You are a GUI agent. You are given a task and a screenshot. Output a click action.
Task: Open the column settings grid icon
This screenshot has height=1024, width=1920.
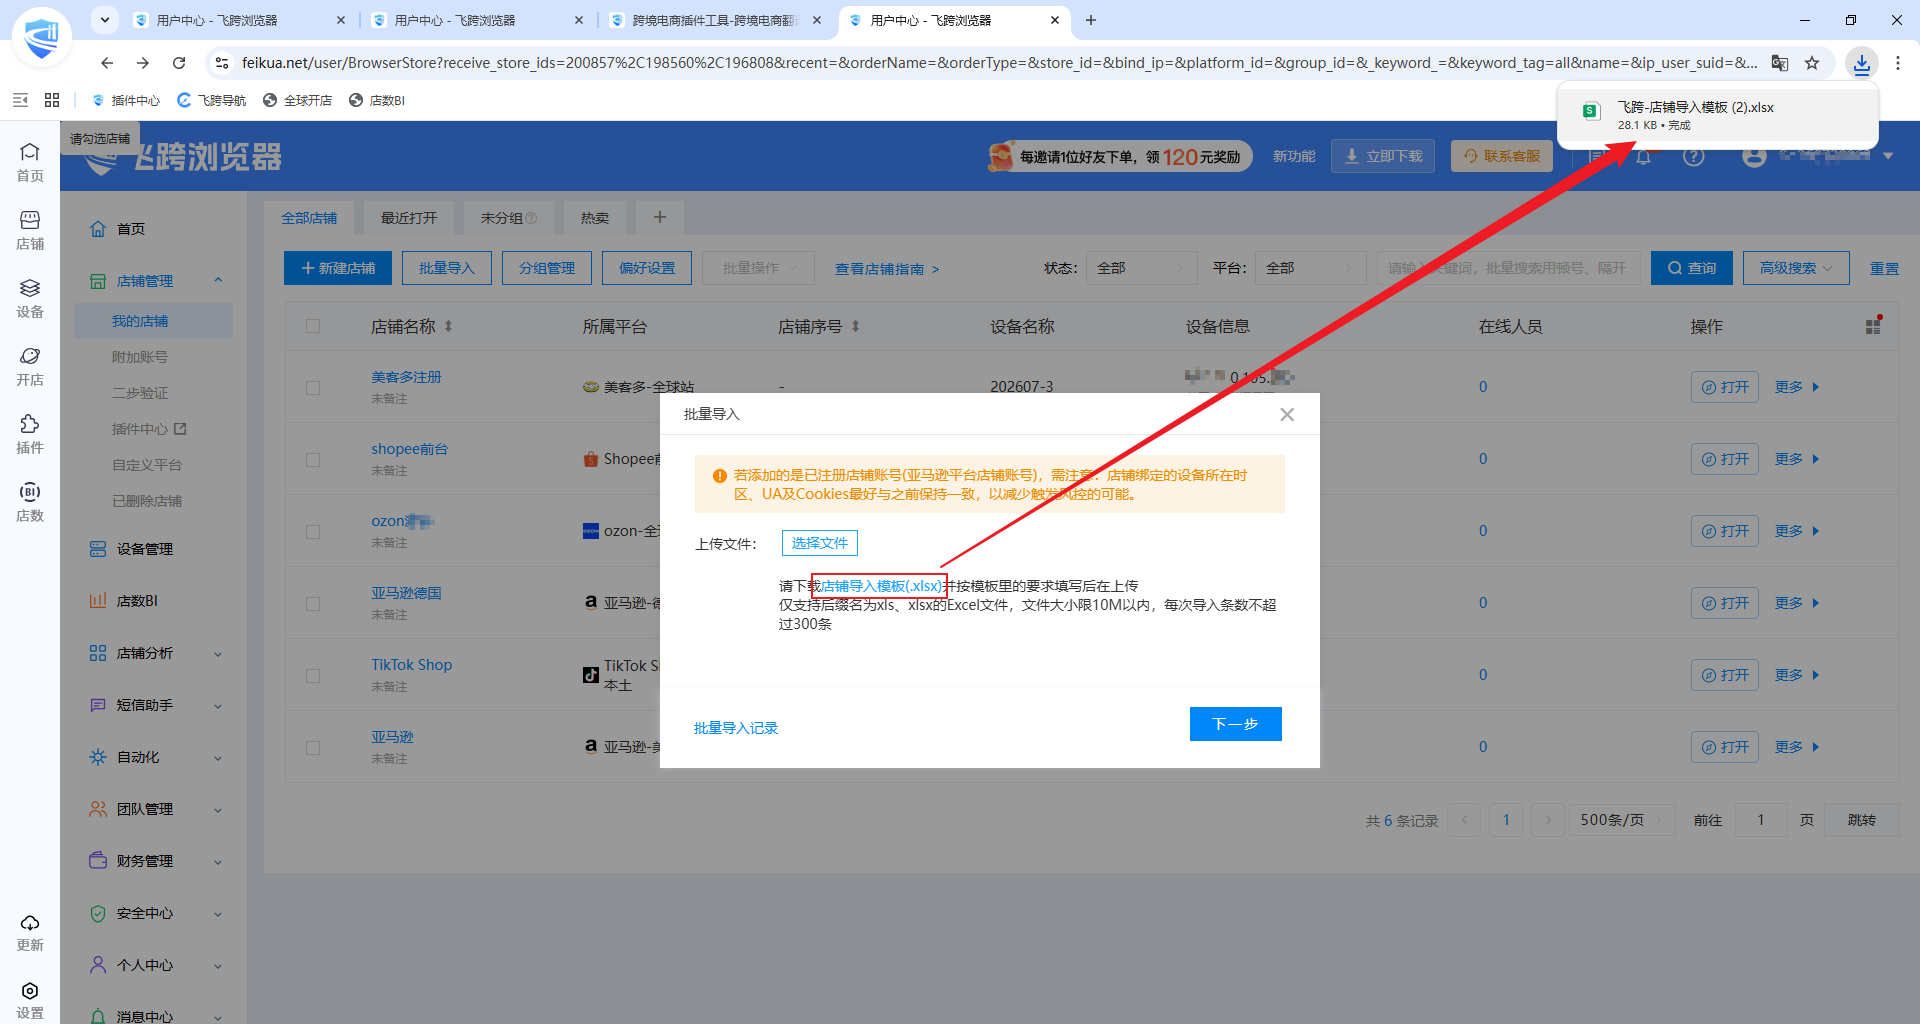click(1873, 326)
